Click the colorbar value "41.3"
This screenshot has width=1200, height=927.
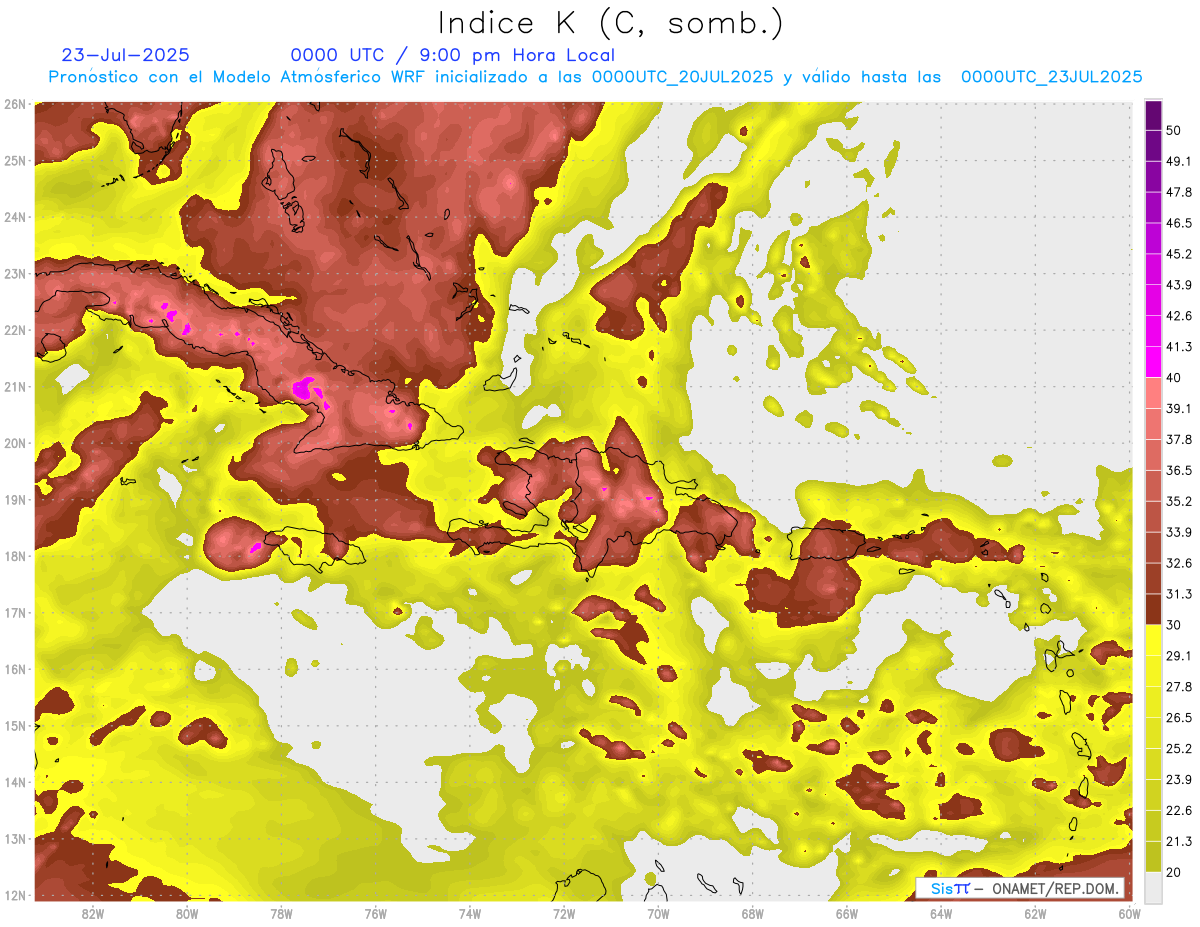point(1179,347)
